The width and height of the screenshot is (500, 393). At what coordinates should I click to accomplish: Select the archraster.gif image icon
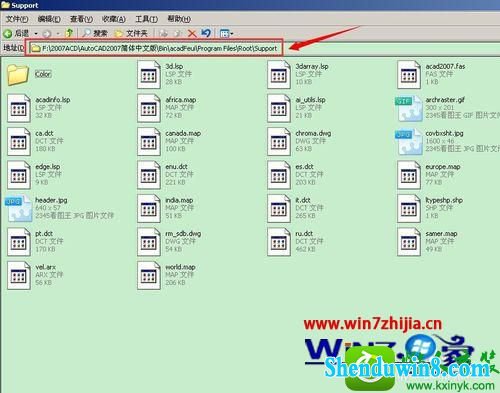[409, 108]
